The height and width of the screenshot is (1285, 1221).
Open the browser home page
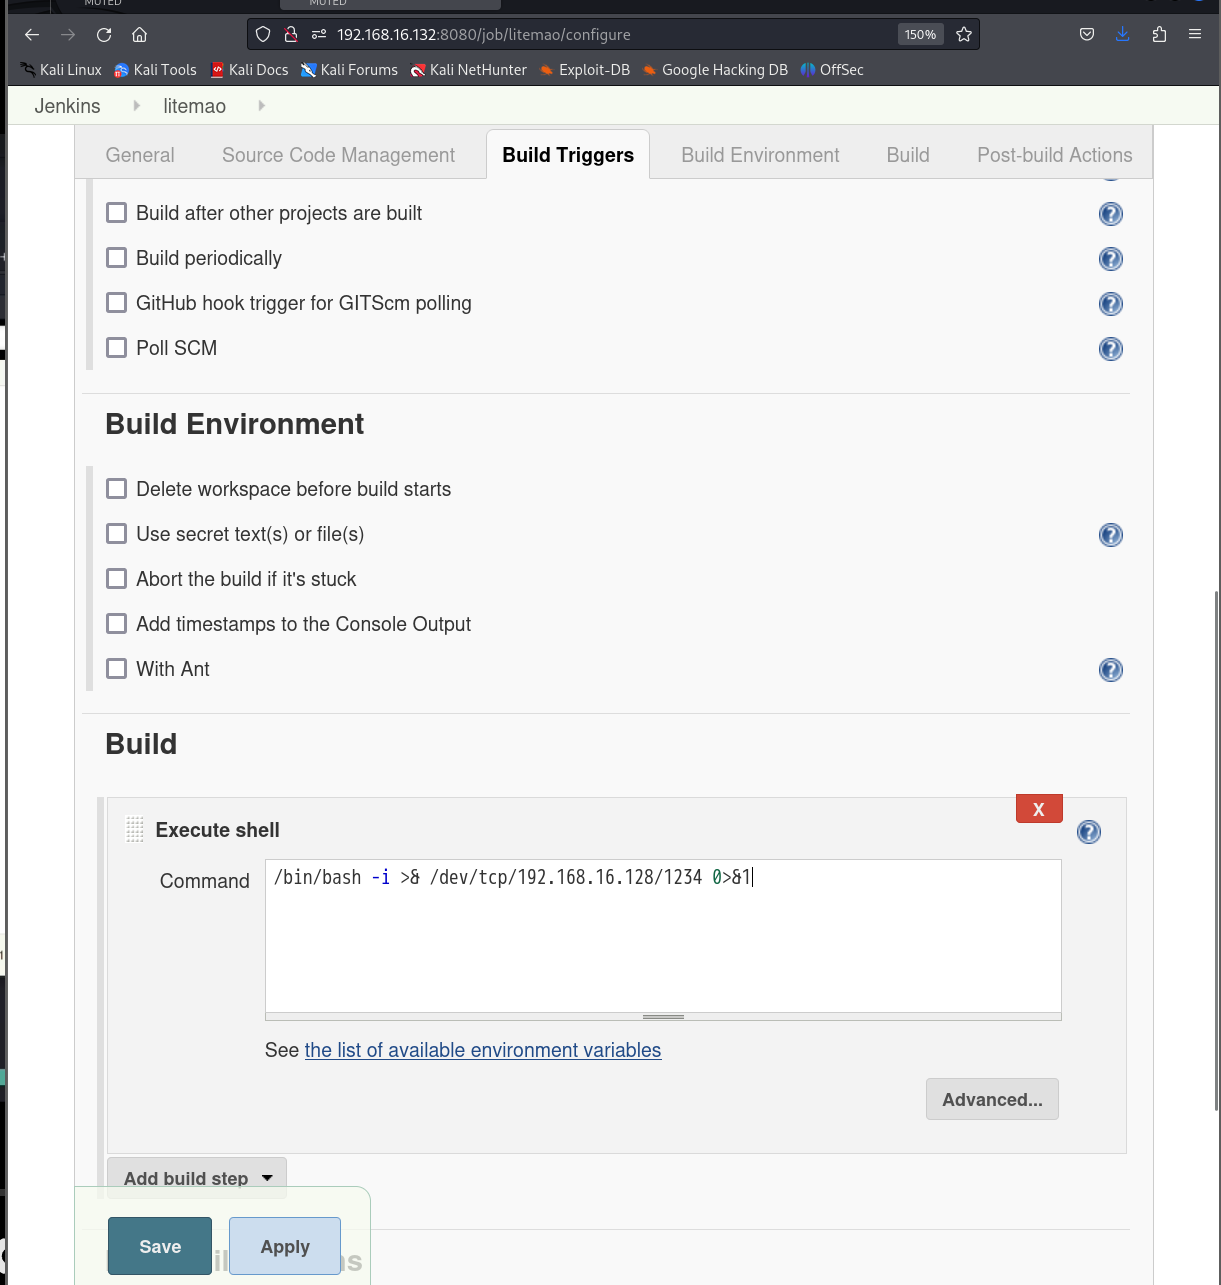[140, 34]
